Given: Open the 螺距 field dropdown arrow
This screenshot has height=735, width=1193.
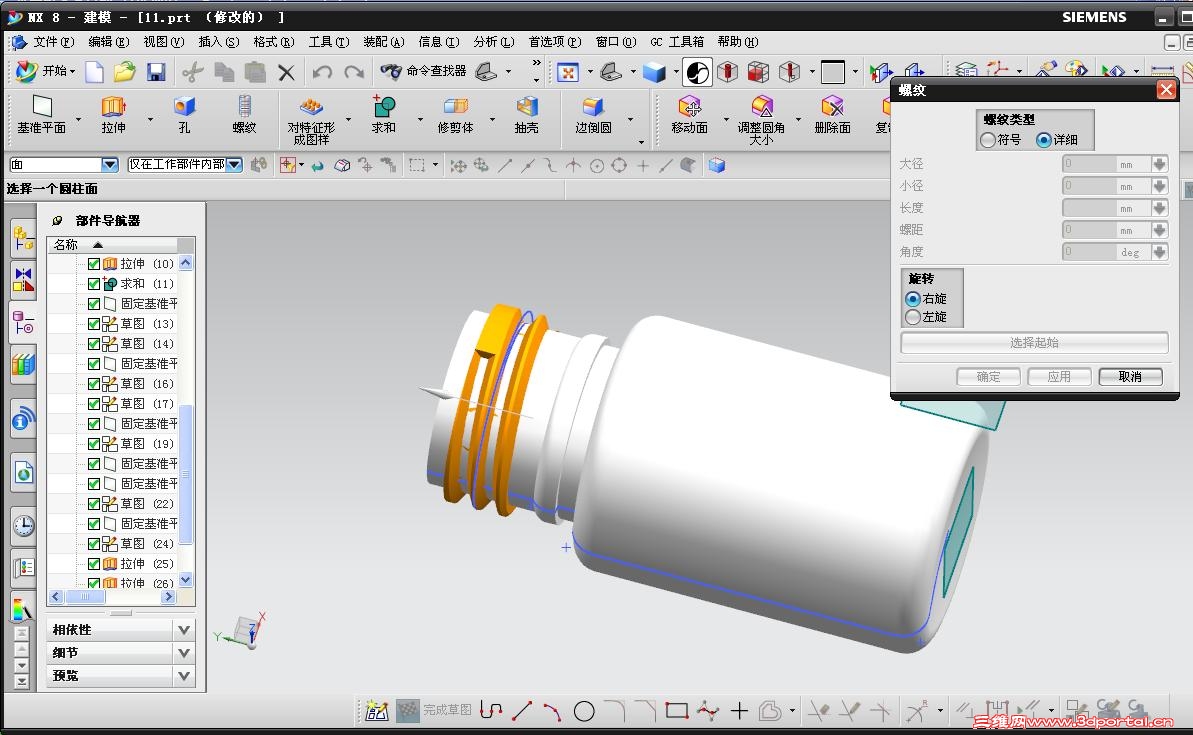Looking at the screenshot, I should coord(1159,230).
